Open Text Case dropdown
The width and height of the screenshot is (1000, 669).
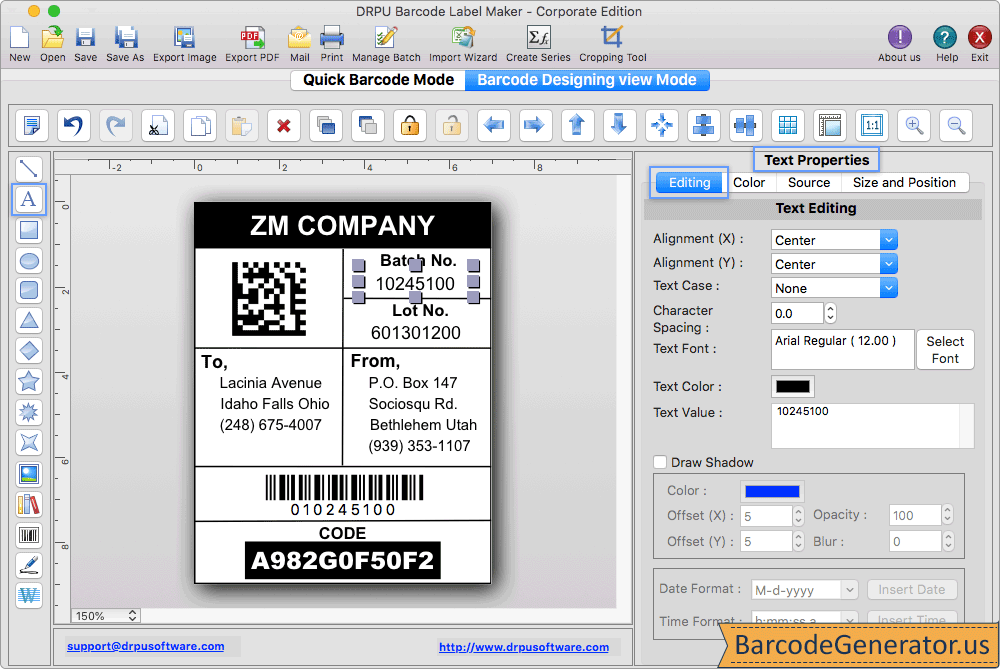pyautogui.click(x=834, y=288)
